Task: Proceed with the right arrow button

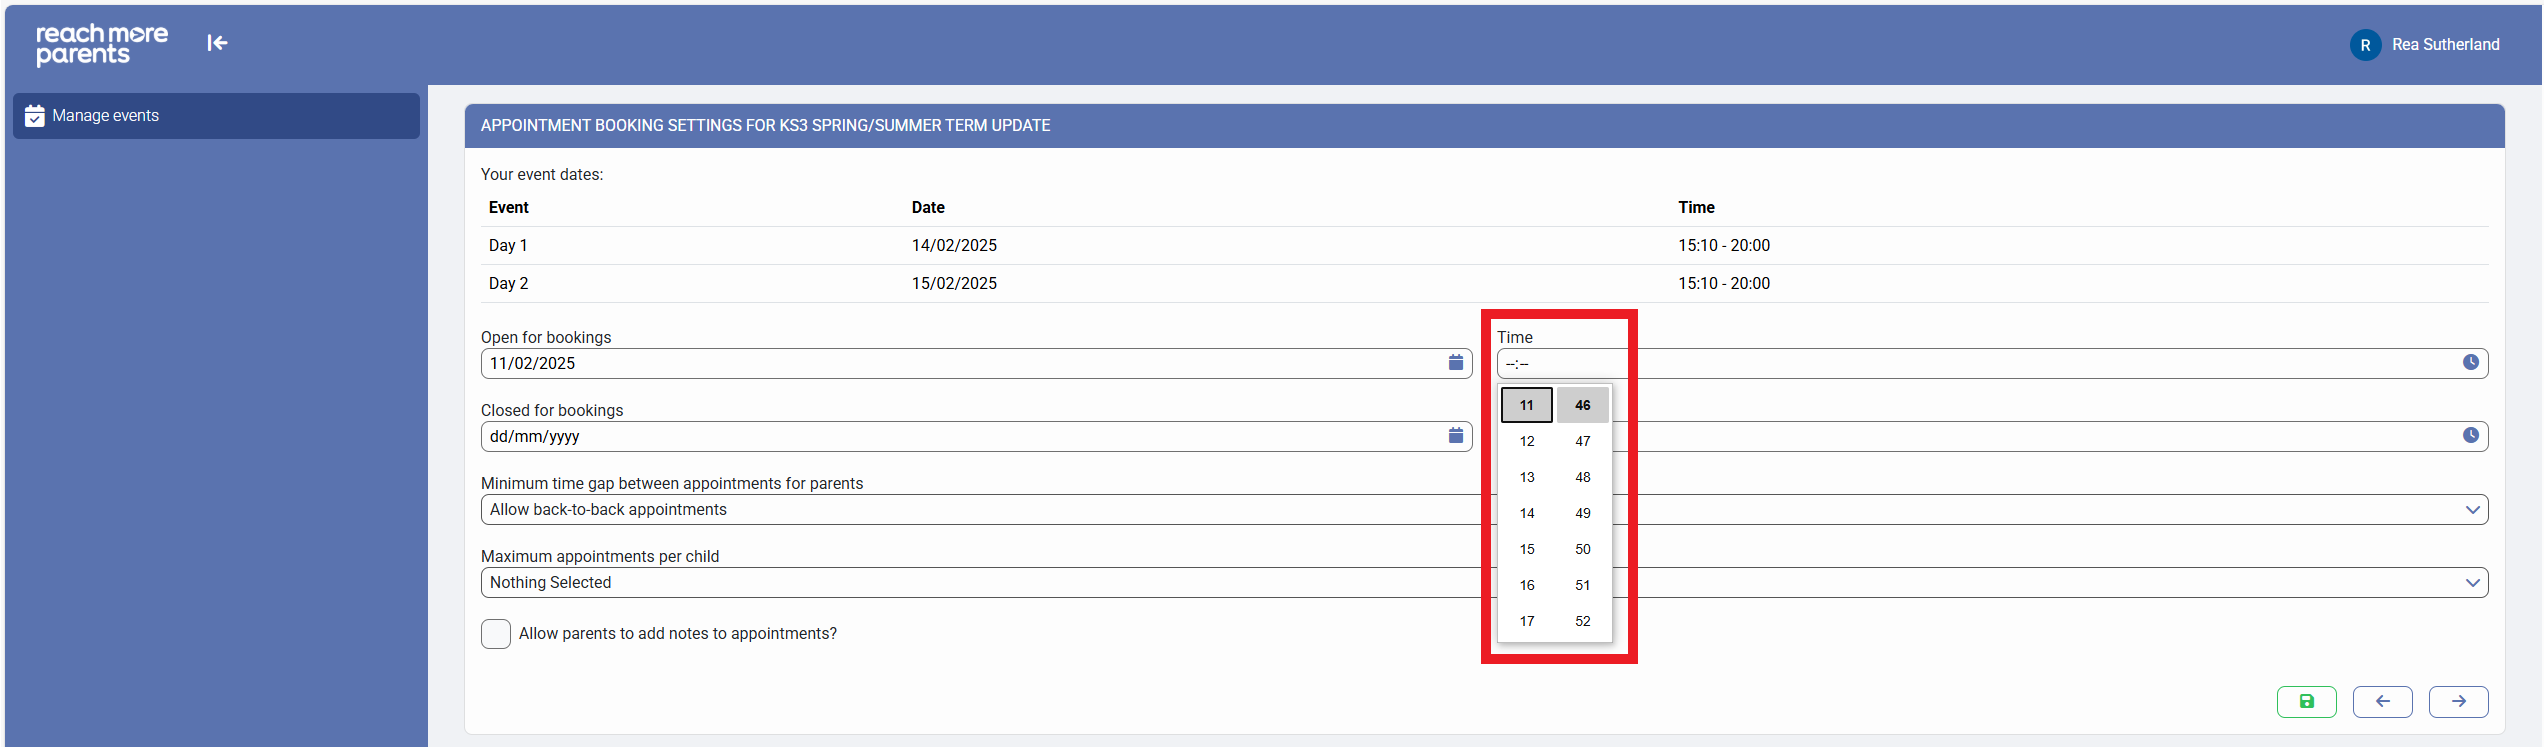Action: click(x=2458, y=702)
